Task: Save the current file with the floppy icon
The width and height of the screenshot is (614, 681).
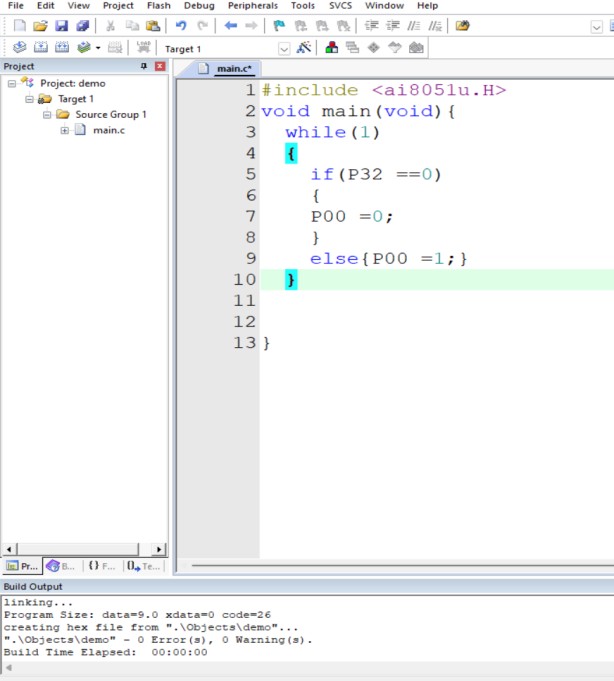Action: (61, 26)
